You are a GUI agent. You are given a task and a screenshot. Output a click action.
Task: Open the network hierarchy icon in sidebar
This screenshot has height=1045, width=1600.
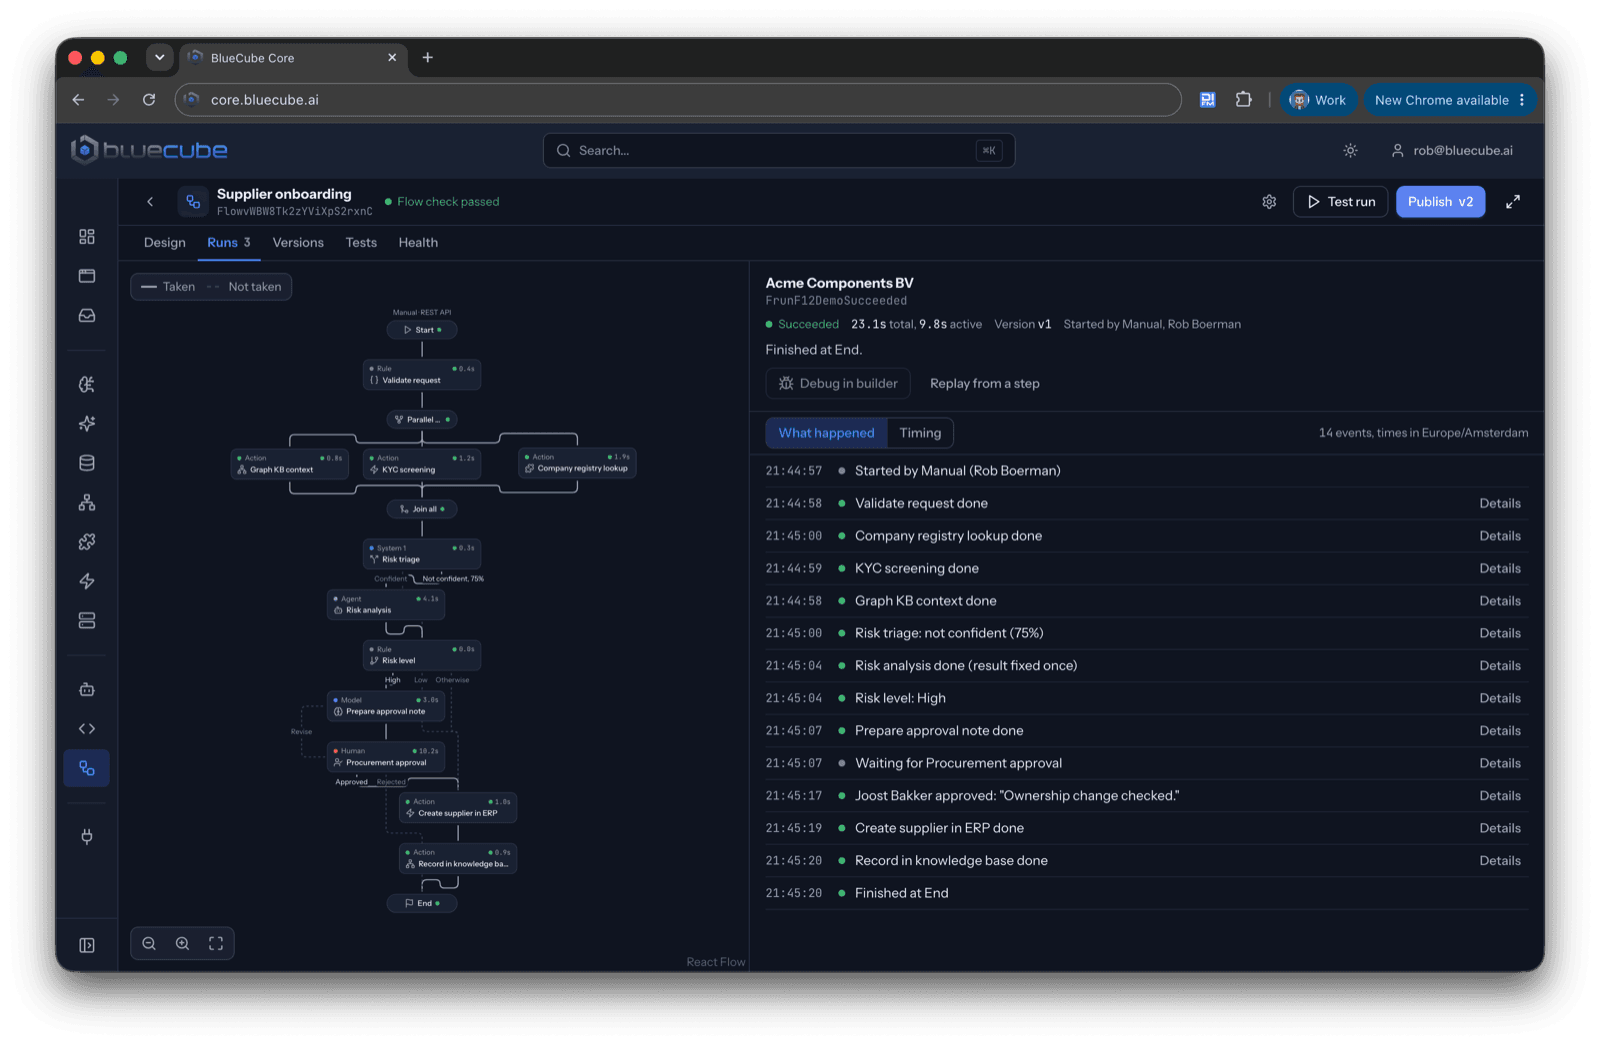click(87, 502)
